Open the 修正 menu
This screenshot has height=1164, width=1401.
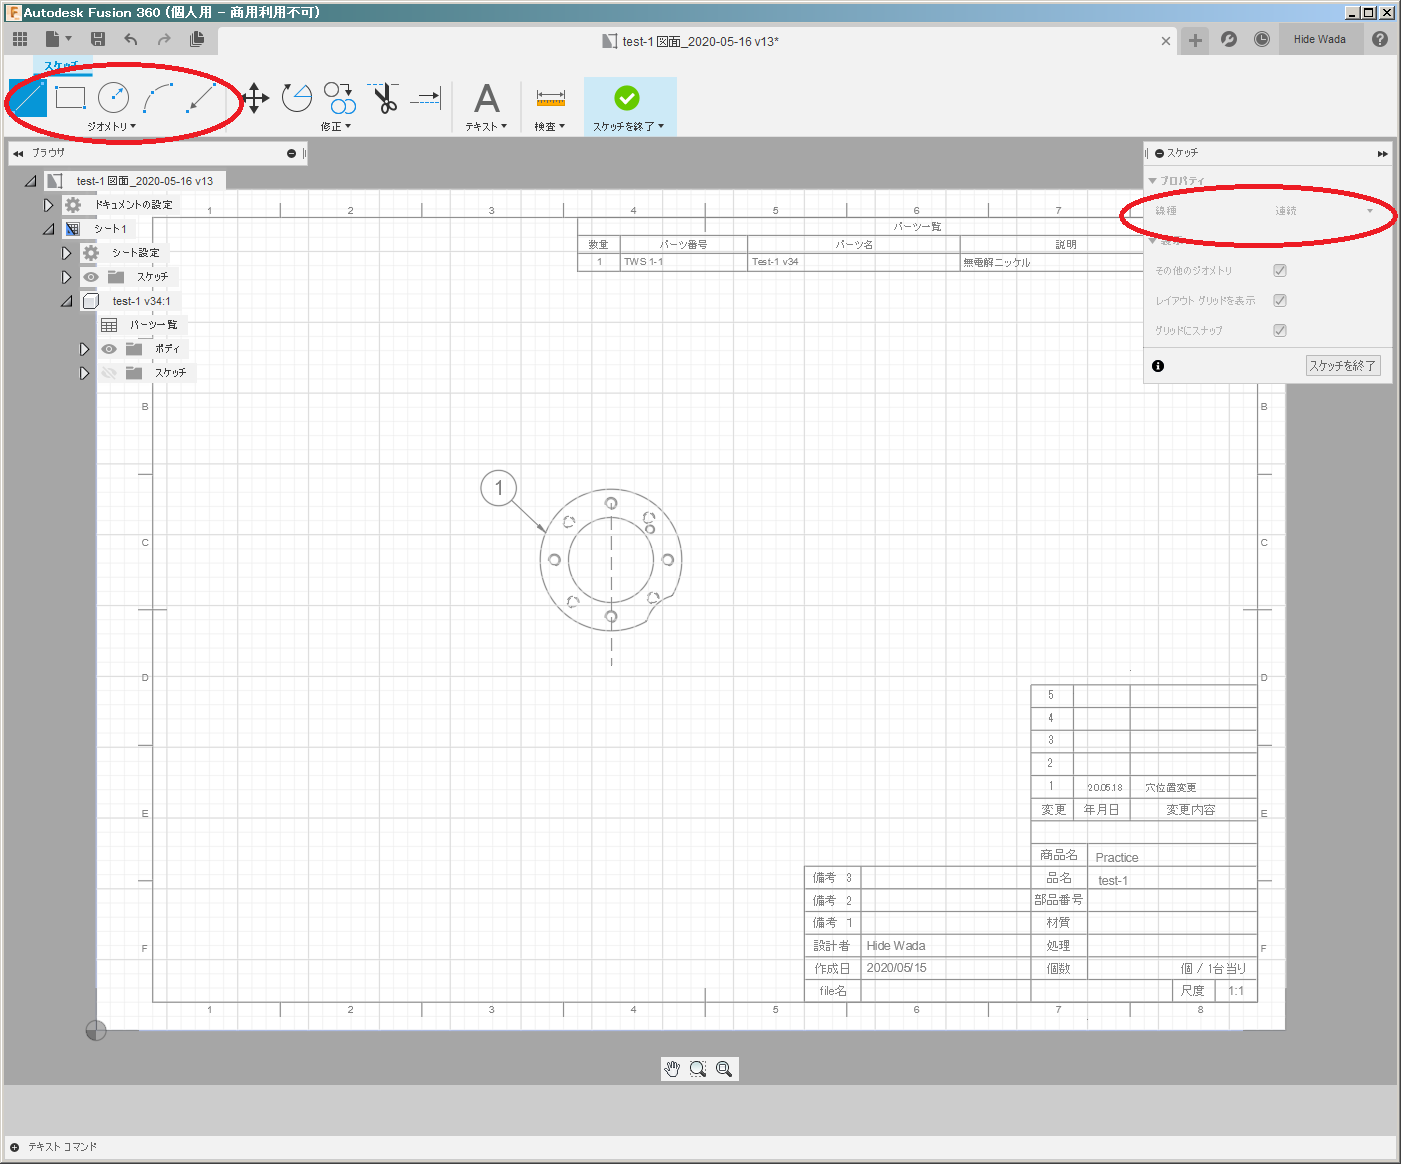tap(336, 127)
